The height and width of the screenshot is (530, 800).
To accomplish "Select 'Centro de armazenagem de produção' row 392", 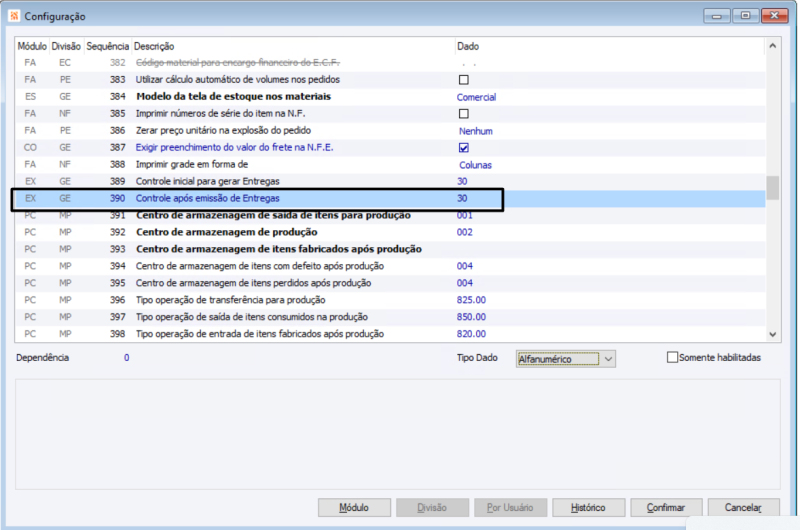I will [x=390, y=232].
